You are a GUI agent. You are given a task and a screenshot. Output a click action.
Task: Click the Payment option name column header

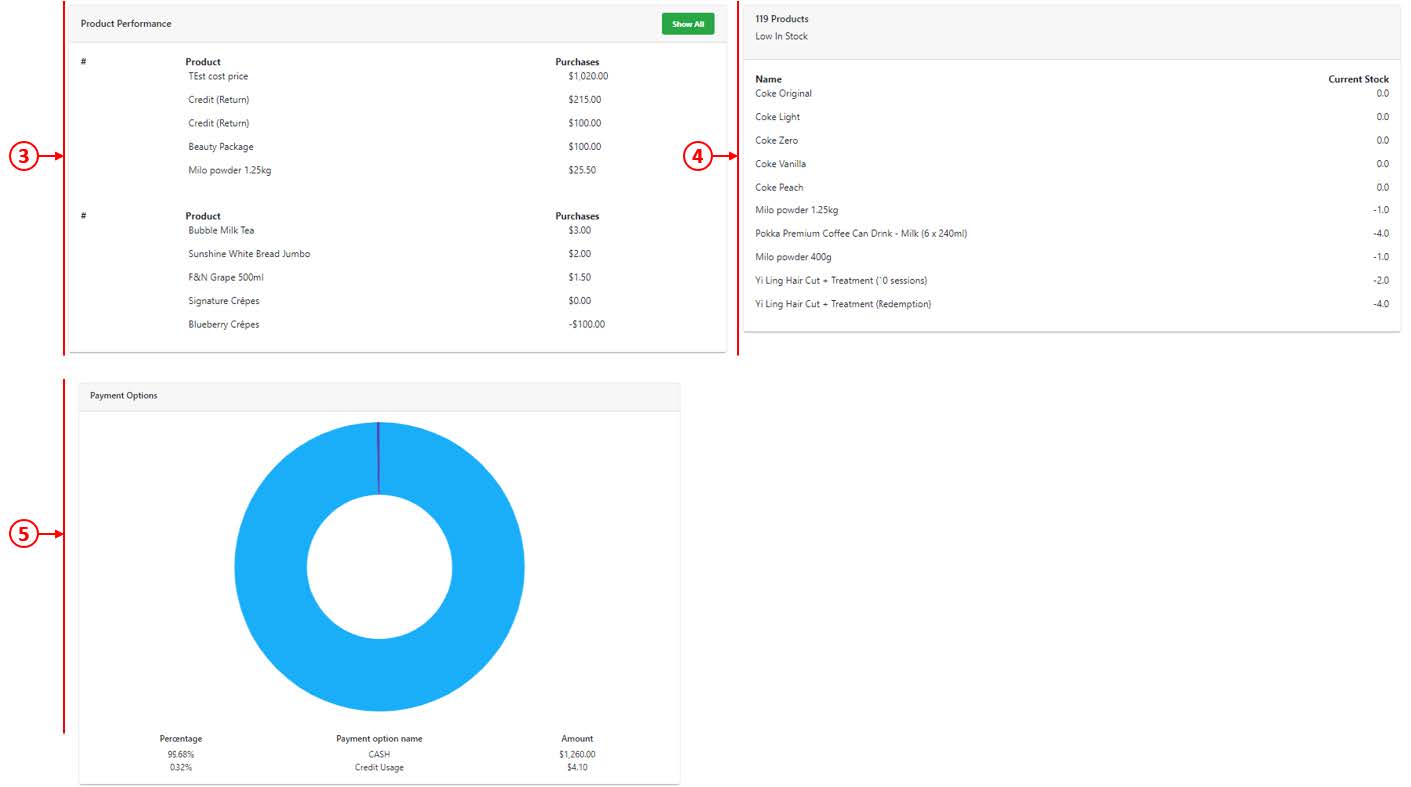[x=379, y=739]
